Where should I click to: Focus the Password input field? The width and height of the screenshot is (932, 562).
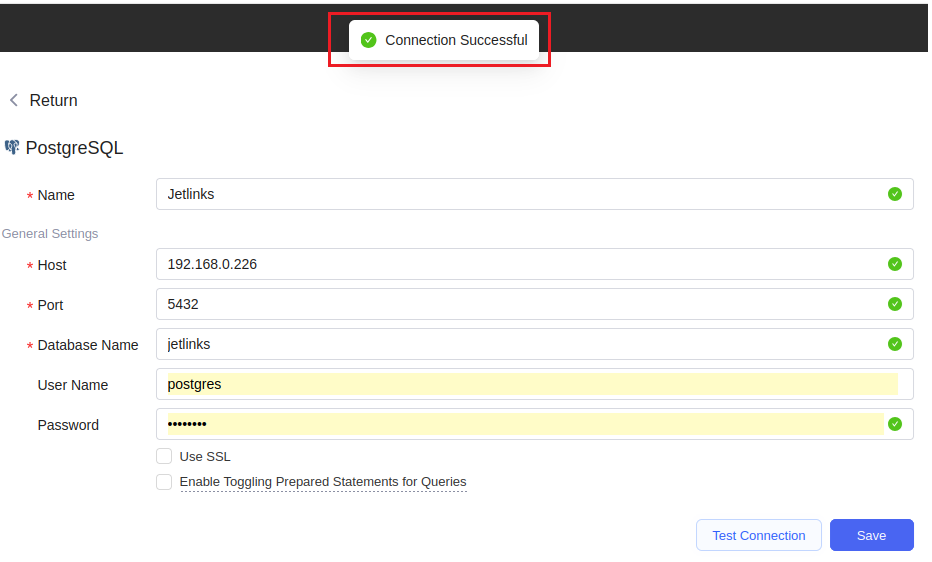click(534, 424)
